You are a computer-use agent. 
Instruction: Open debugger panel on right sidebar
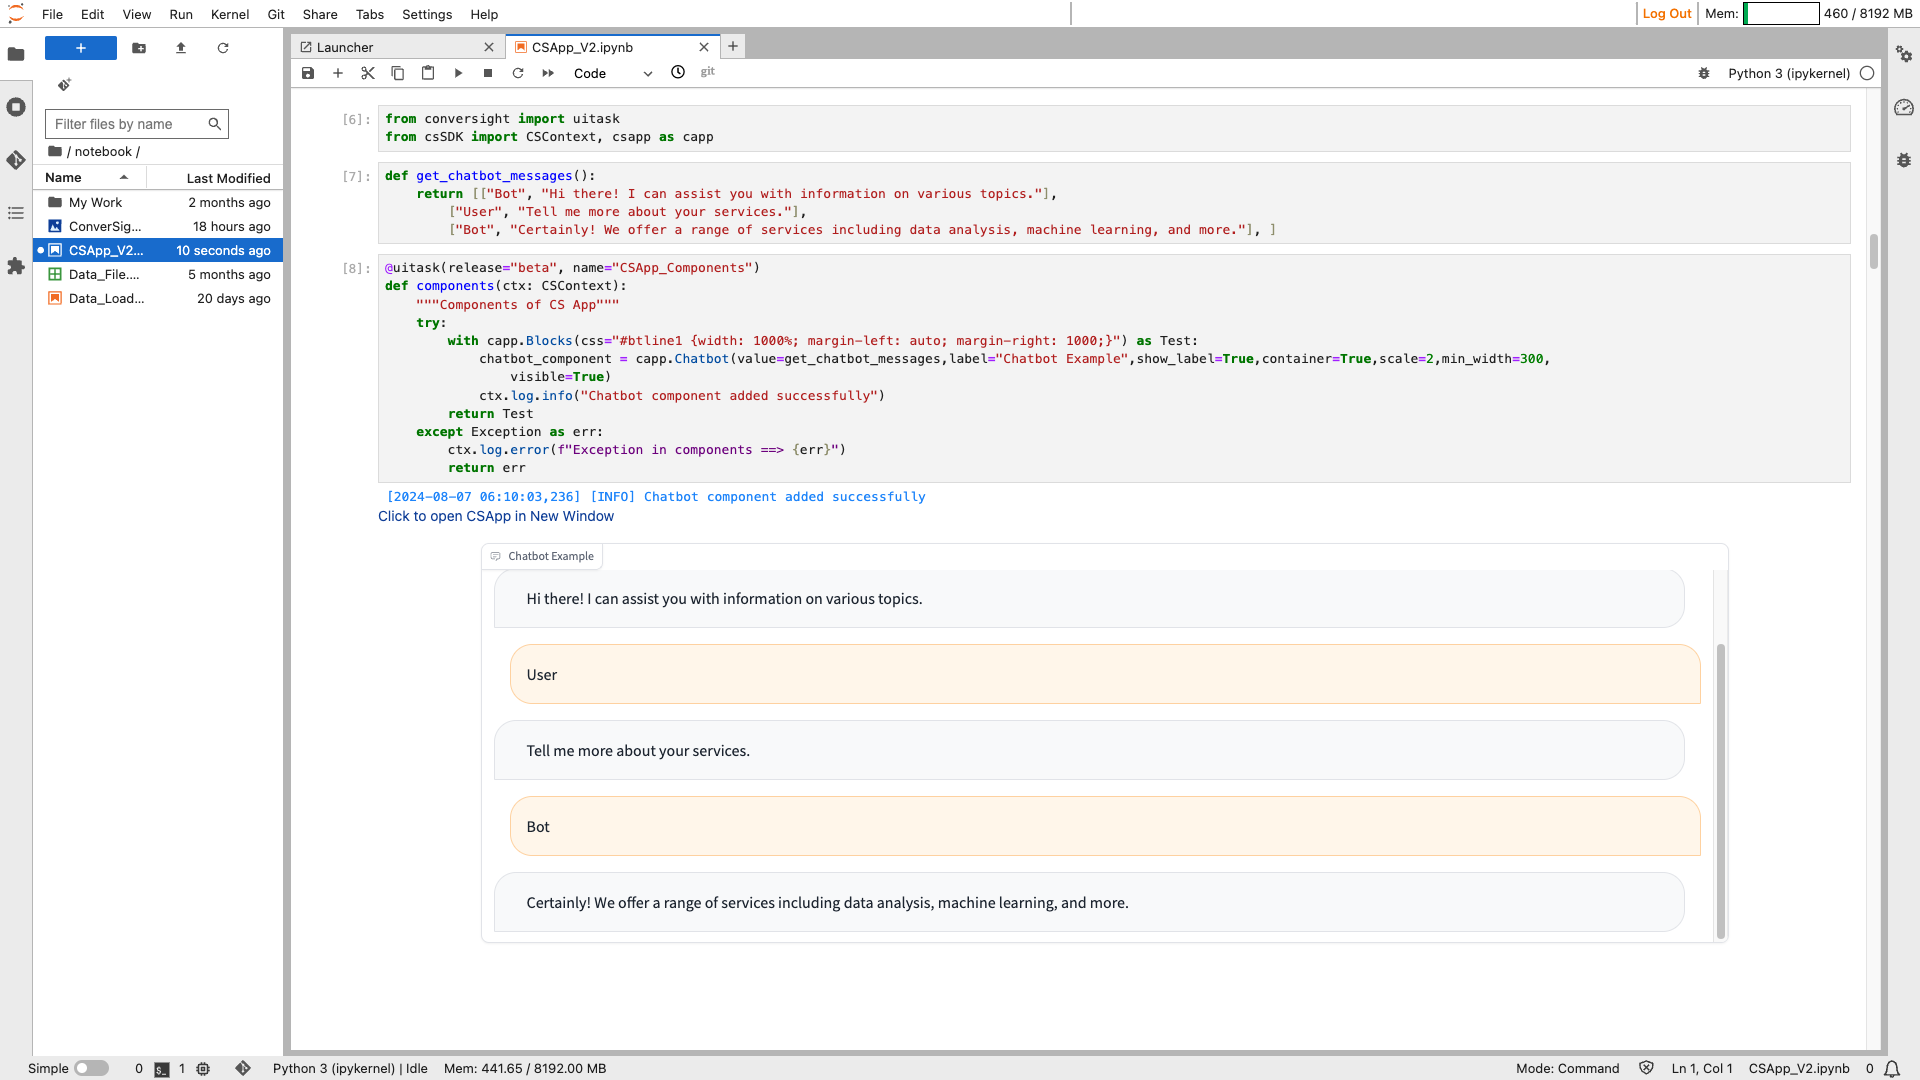[1904, 160]
